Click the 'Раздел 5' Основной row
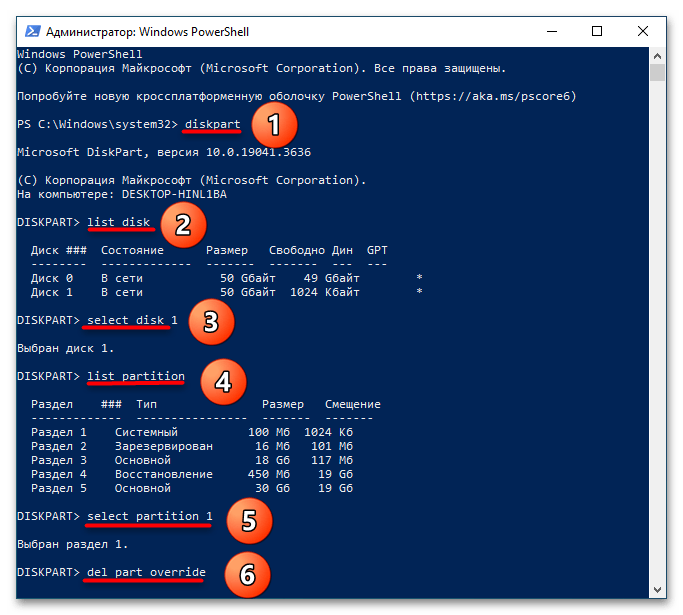 [x=192, y=488]
